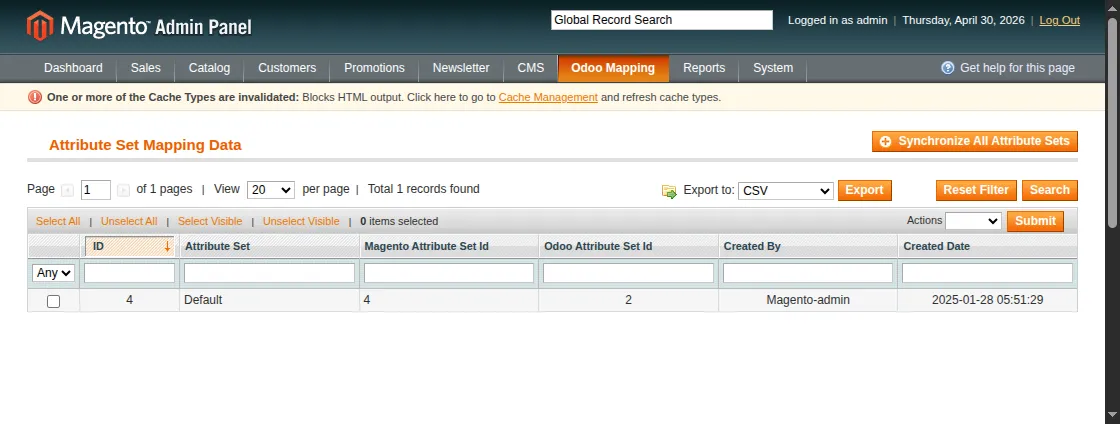
Task: Click the Log Out link
Action: 1059,20
